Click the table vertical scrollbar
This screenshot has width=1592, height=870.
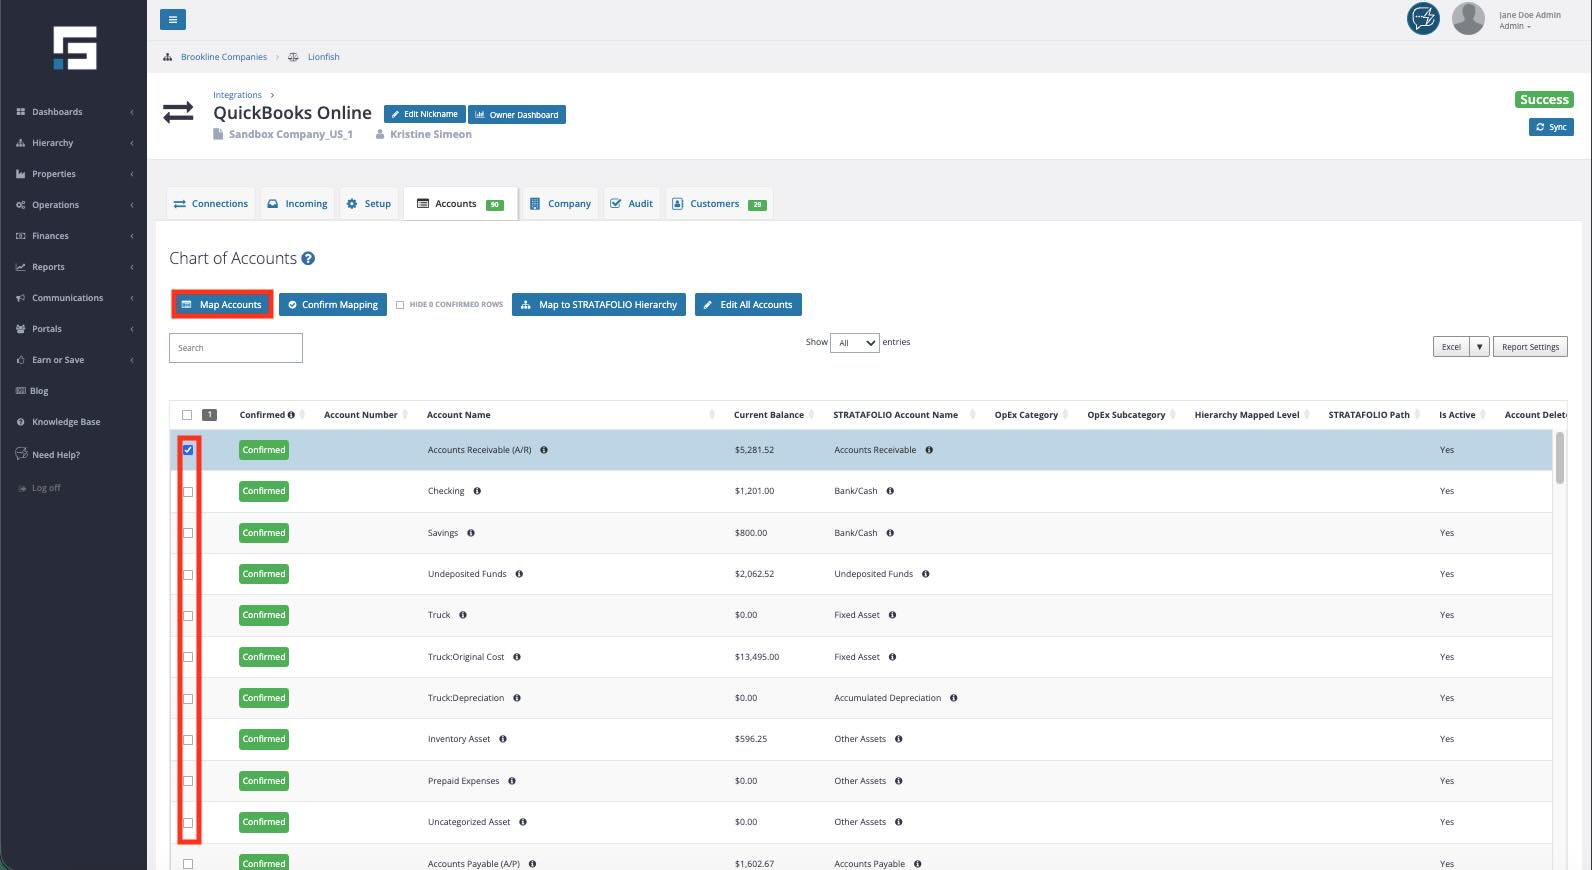tap(1560, 458)
